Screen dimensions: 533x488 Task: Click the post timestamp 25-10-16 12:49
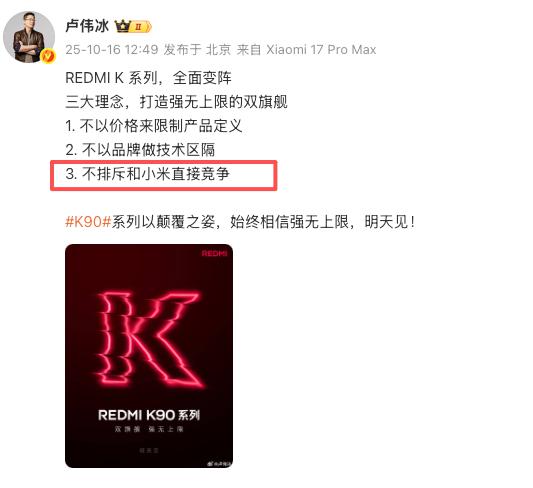[x=111, y=50]
